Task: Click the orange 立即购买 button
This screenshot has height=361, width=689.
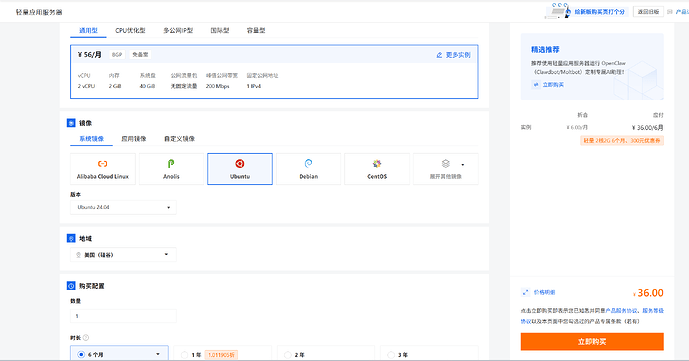Action: [592, 342]
